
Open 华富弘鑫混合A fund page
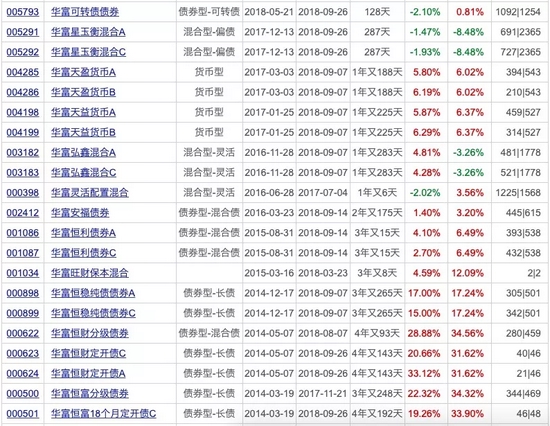coord(83,153)
